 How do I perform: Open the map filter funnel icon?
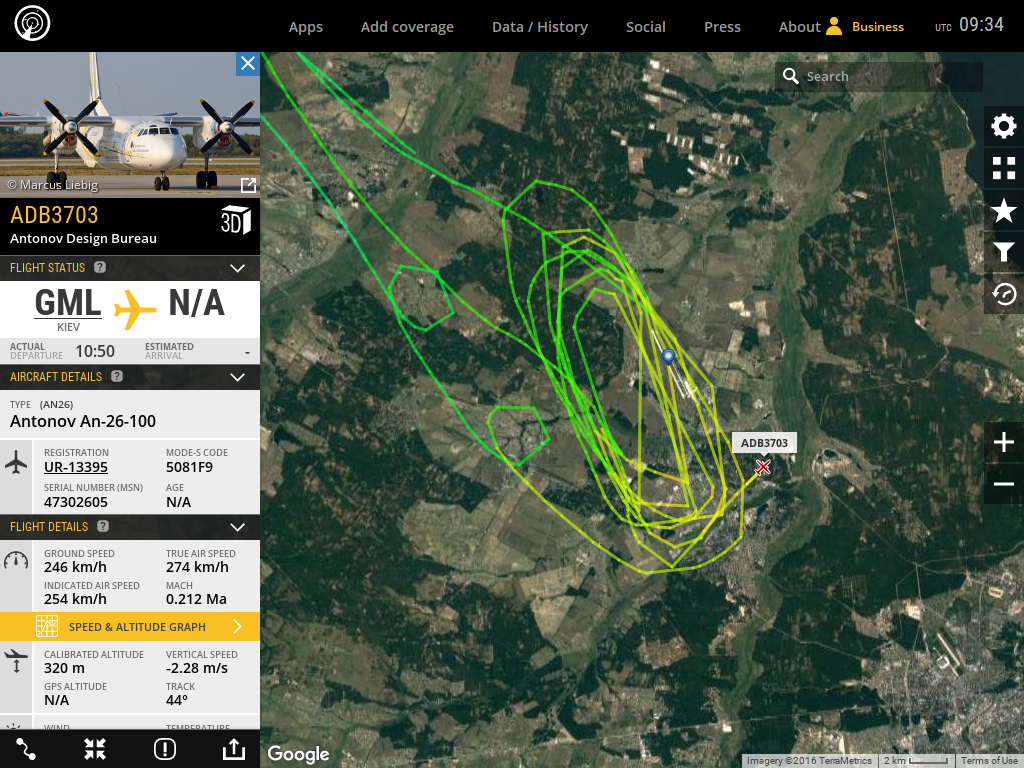click(x=1004, y=252)
